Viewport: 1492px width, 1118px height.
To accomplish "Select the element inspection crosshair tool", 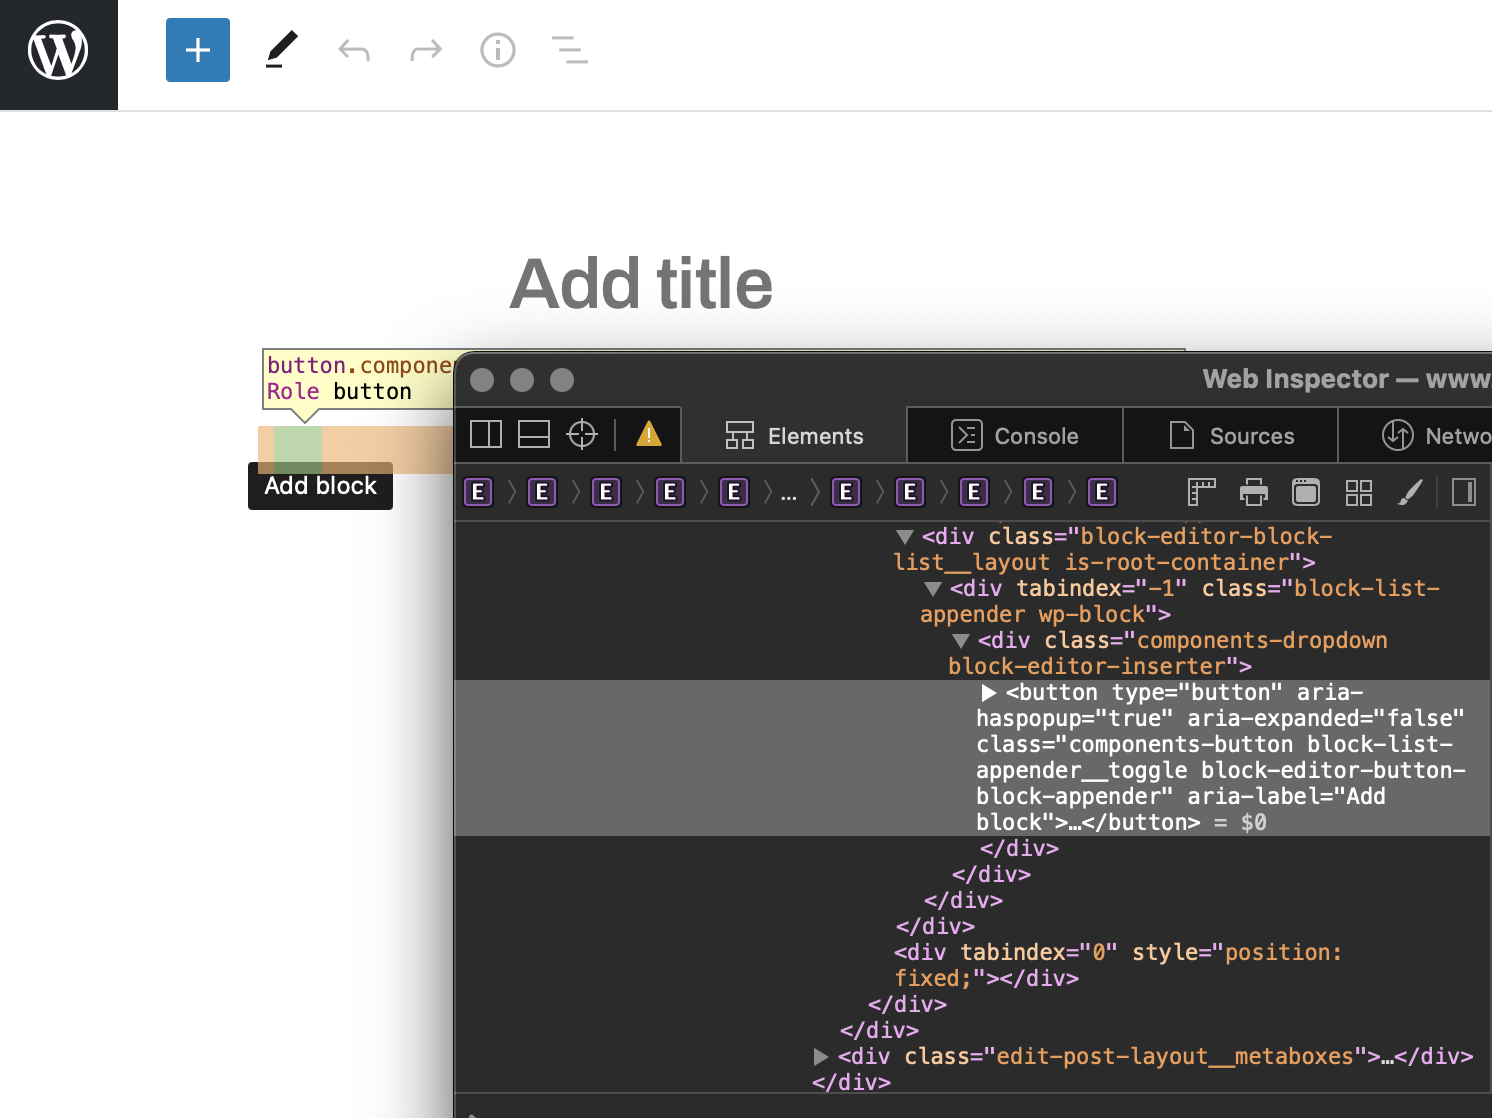I will pyautogui.click(x=581, y=434).
